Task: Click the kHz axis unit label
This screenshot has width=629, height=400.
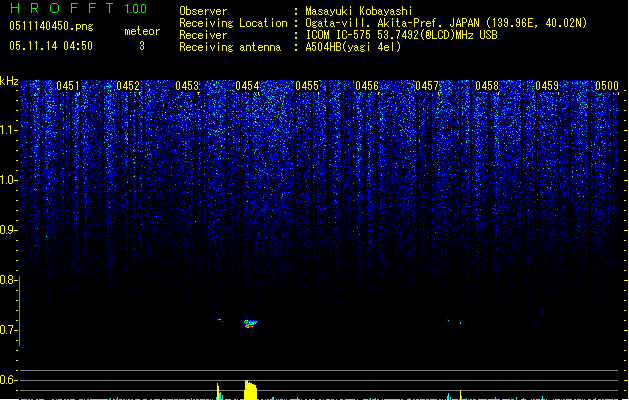Action: (x=9, y=81)
